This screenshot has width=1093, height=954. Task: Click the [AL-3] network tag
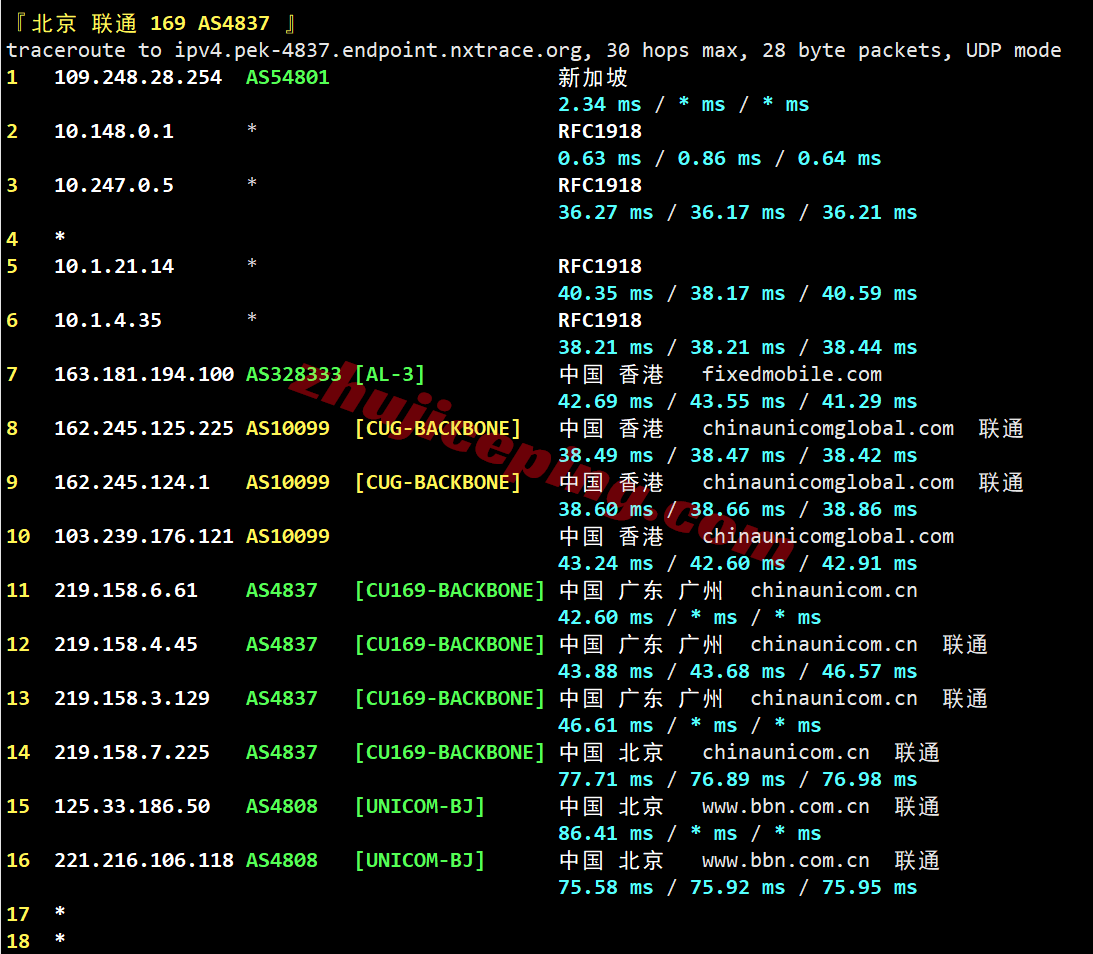pyautogui.click(x=390, y=374)
